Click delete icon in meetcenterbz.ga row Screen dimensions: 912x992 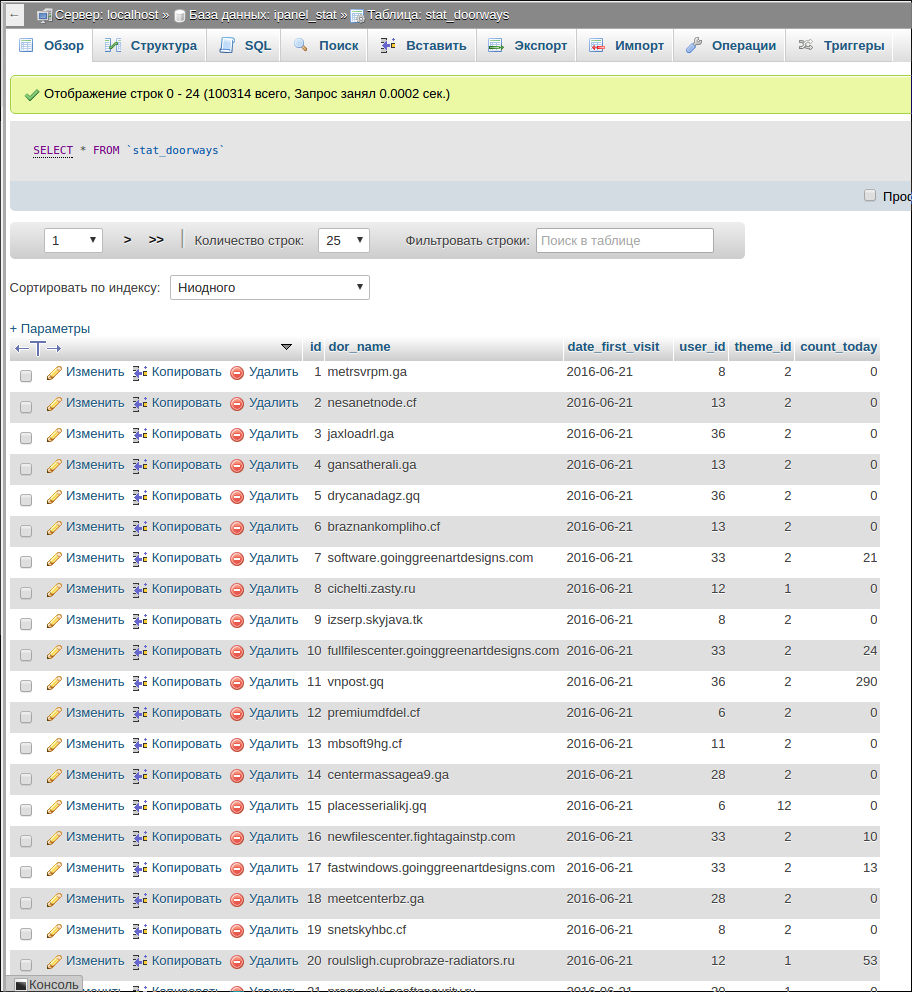click(237, 900)
